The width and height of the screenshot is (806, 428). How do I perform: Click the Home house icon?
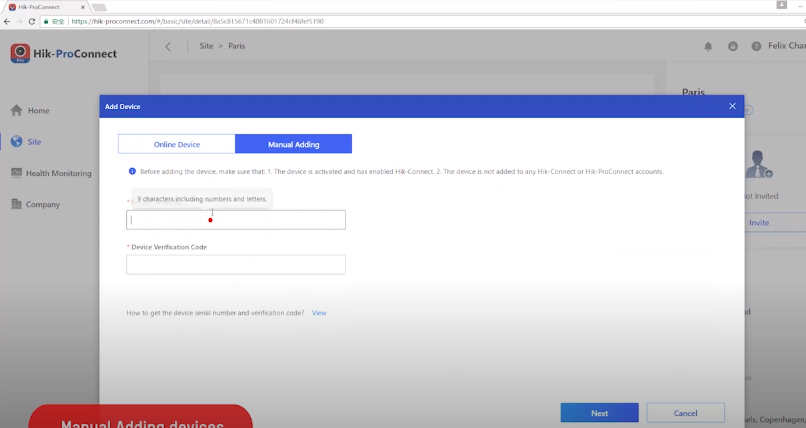click(16, 110)
